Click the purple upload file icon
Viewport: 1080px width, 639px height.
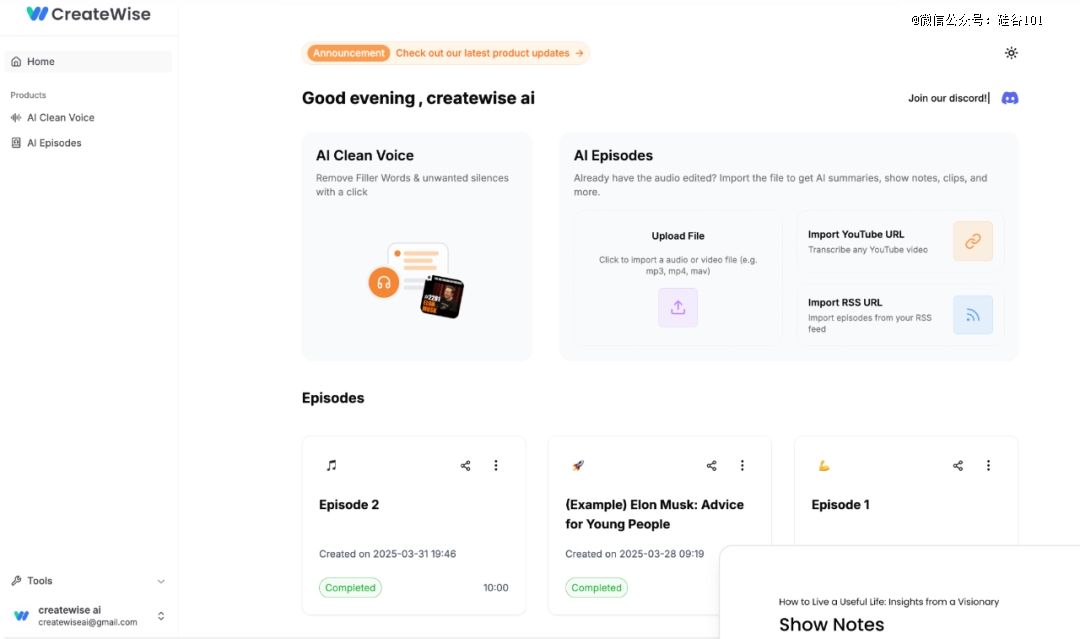(x=678, y=307)
